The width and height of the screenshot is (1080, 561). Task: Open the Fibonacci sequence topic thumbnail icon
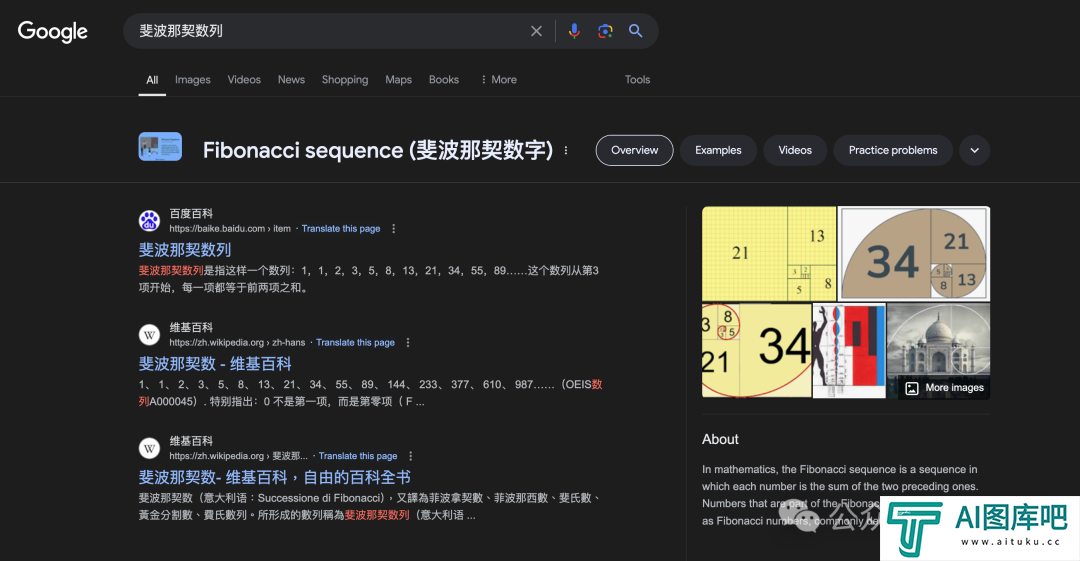160,147
